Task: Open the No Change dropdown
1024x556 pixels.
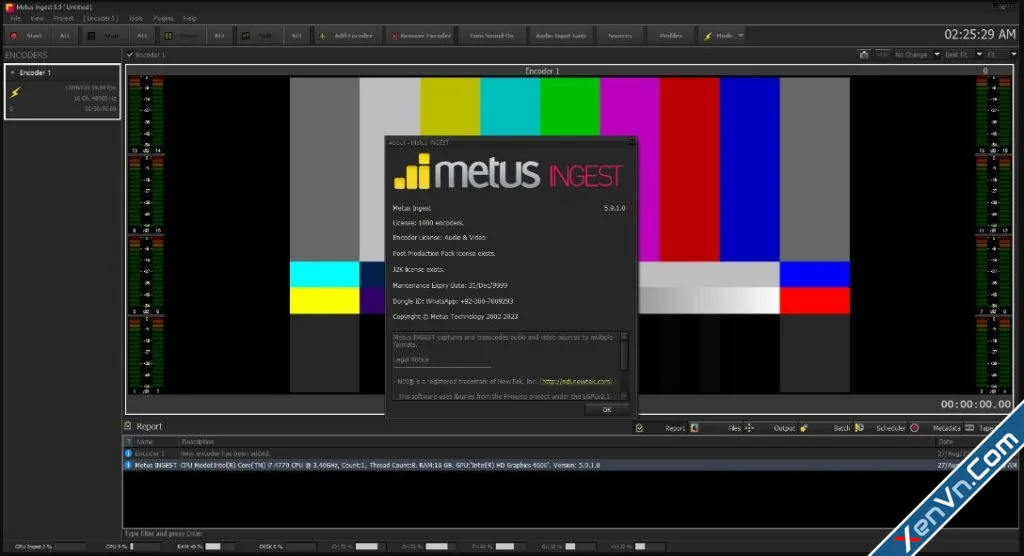Action: coord(917,55)
